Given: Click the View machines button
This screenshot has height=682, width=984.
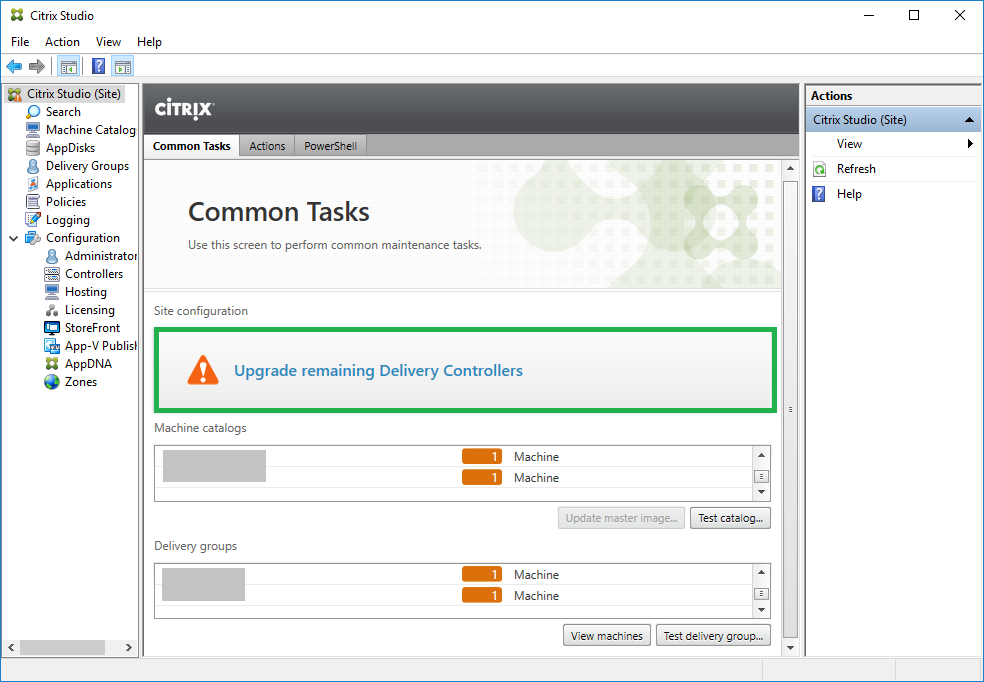Looking at the screenshot, I should coord(608,636).
